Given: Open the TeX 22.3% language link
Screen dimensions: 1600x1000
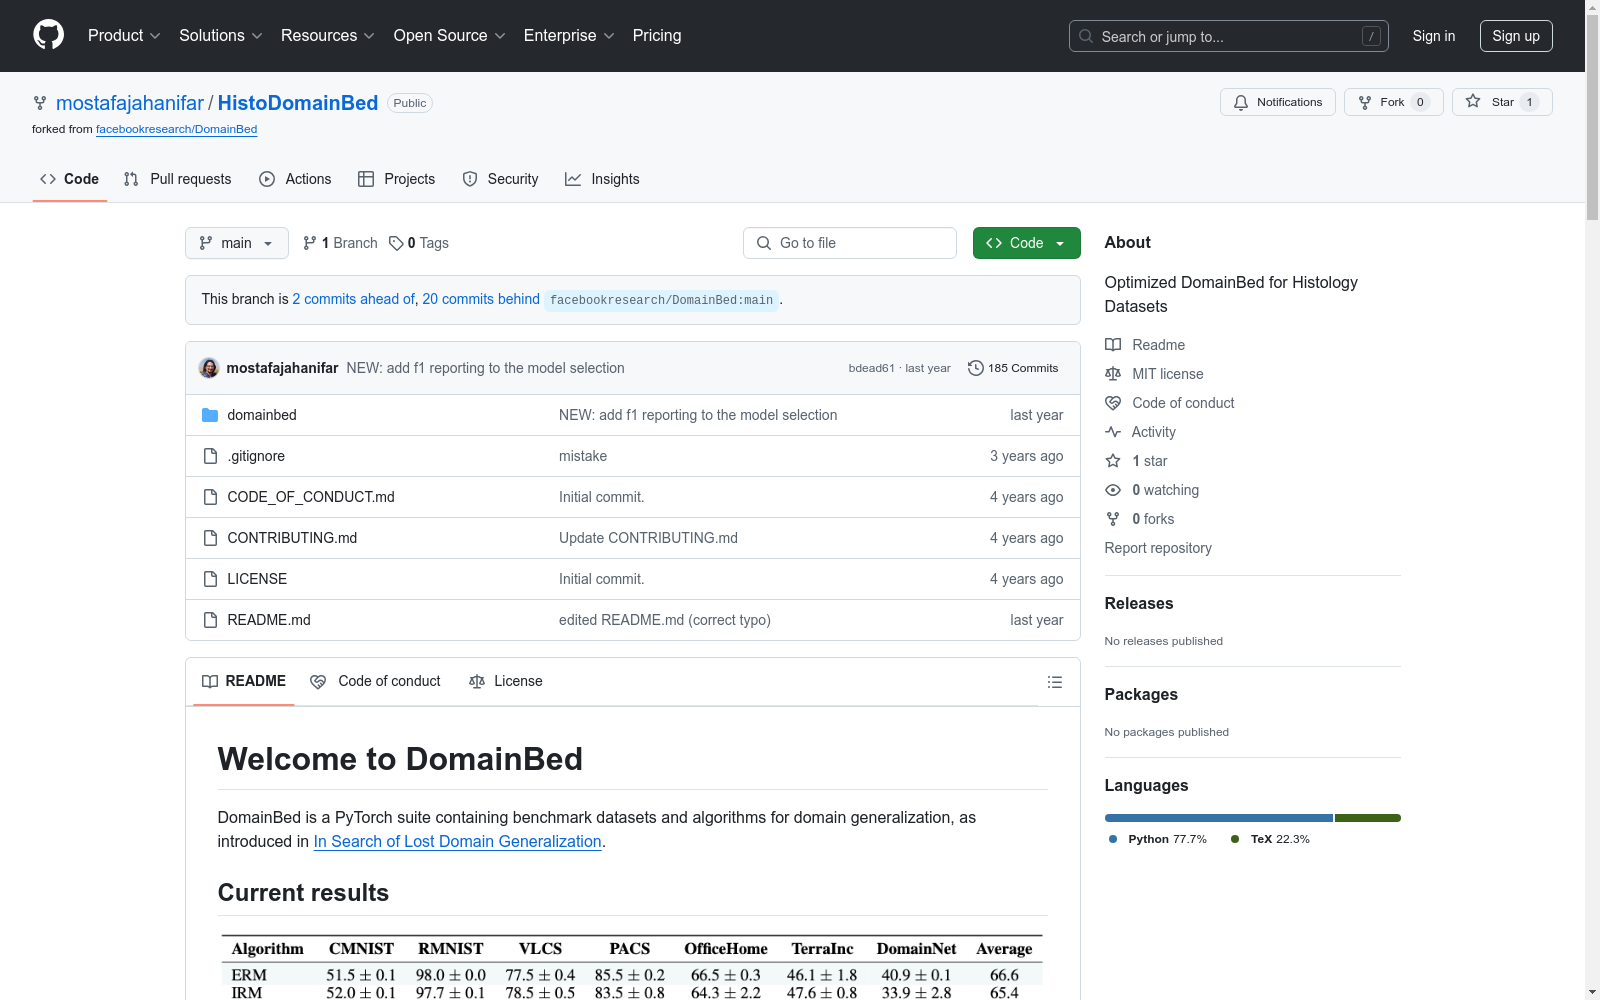Looking at the screenshot, I should click(x=1270, y=839).
